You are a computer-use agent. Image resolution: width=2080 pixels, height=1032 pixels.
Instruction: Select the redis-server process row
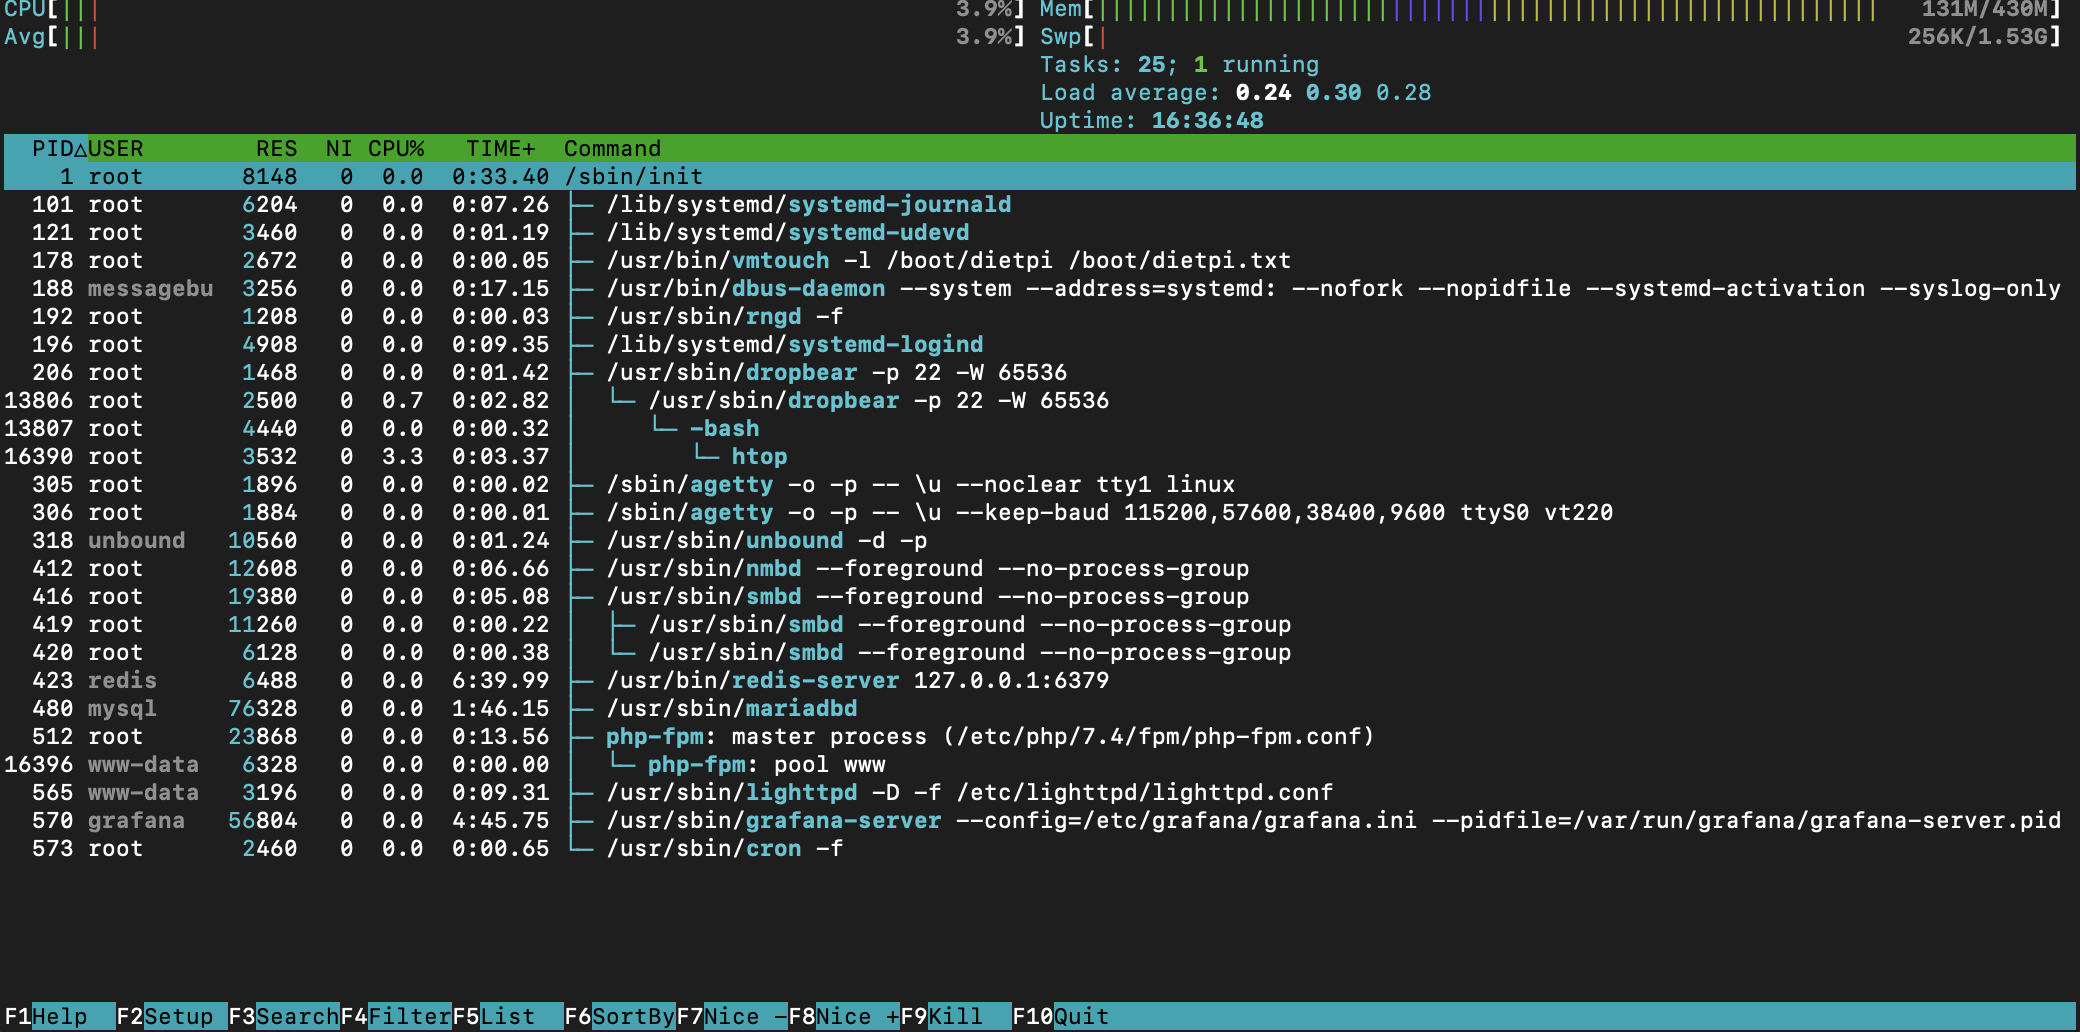1040,680
